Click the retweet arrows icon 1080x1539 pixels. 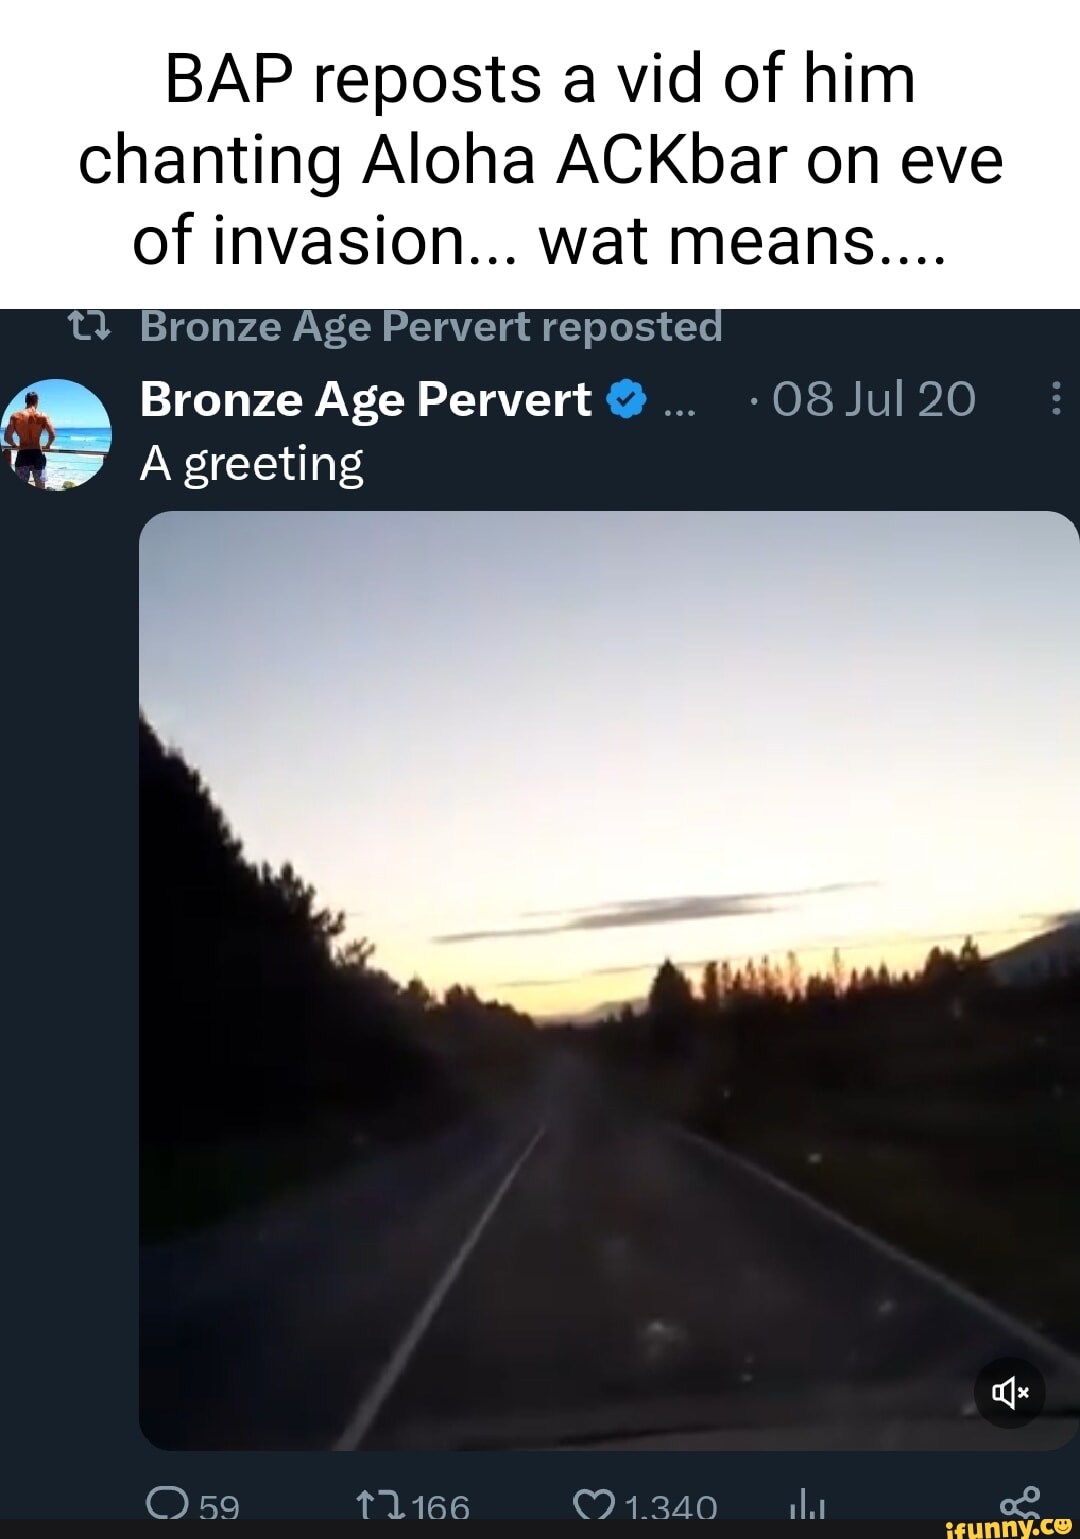point(380,1505)
